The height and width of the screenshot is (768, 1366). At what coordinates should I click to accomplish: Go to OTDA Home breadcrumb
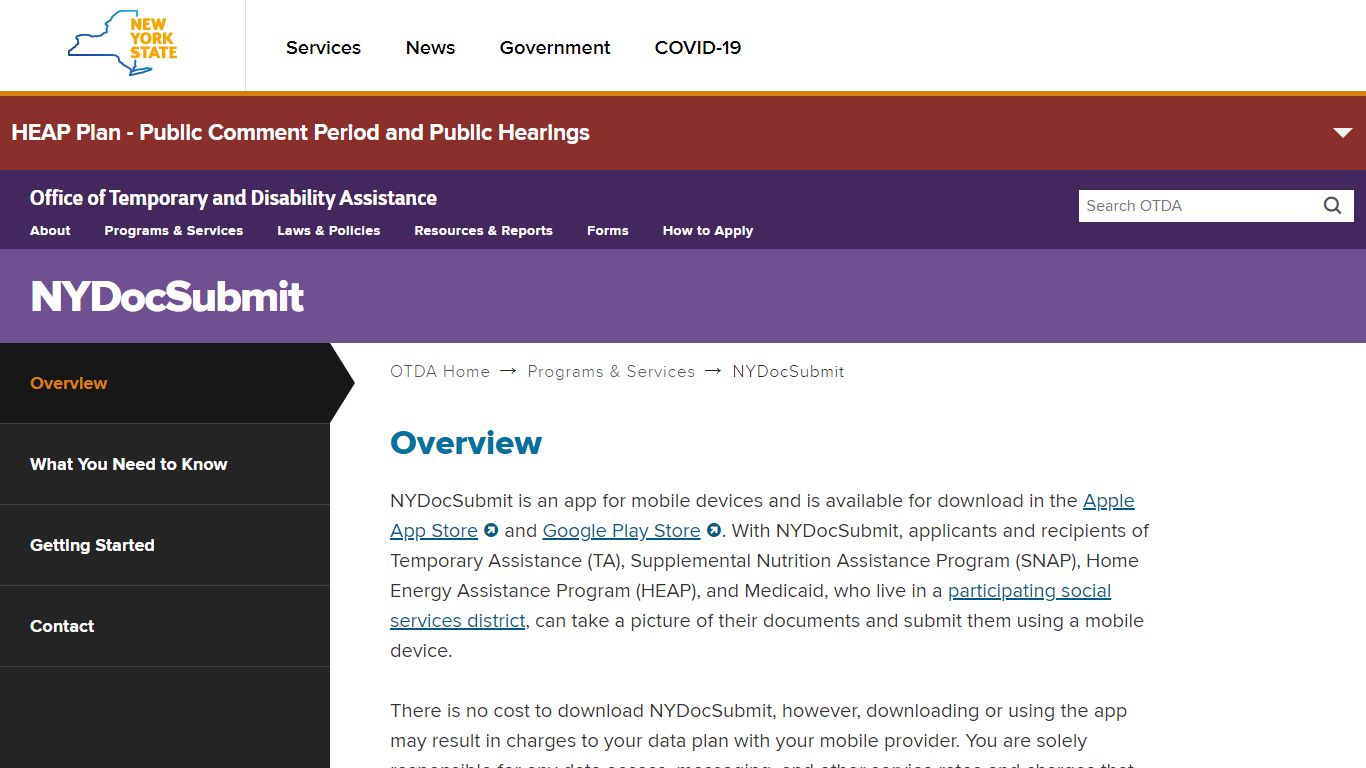coord(440,371)
